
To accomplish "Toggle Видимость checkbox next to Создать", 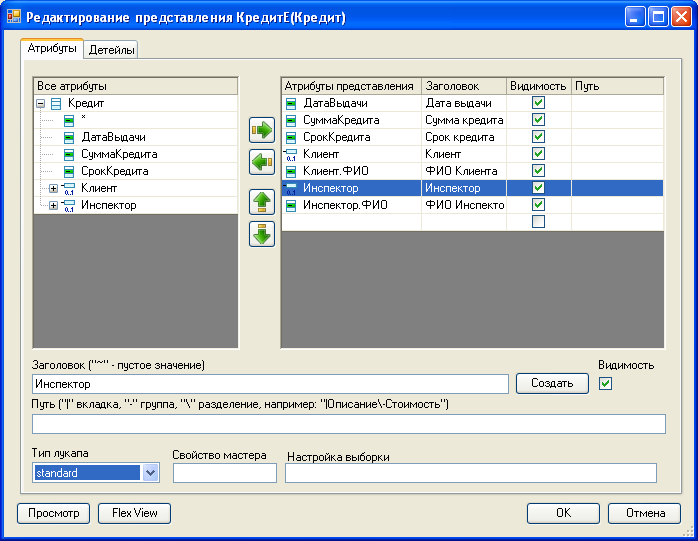I will tap(605, 383).
